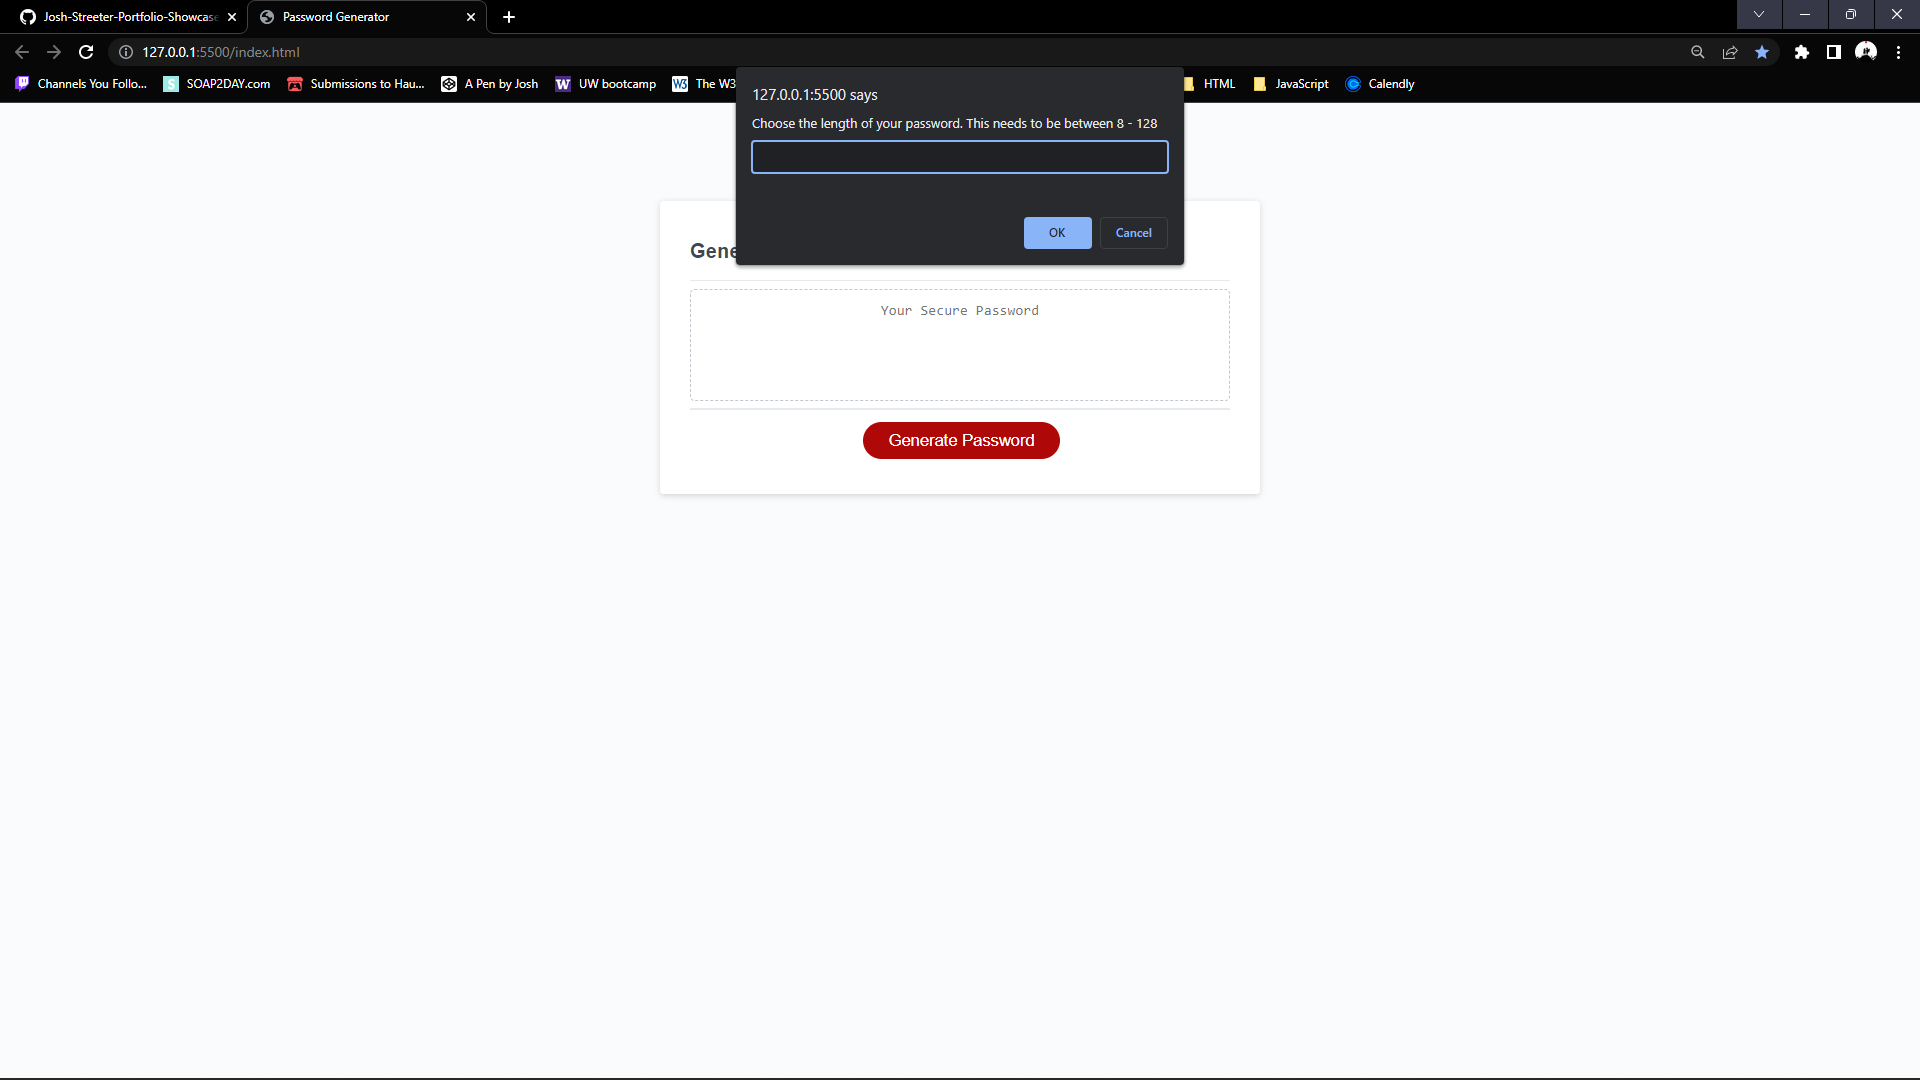The height and width of the screenshot is (1080, 1920).
Task: Click the Generate Password button
Action: point(960,440)
